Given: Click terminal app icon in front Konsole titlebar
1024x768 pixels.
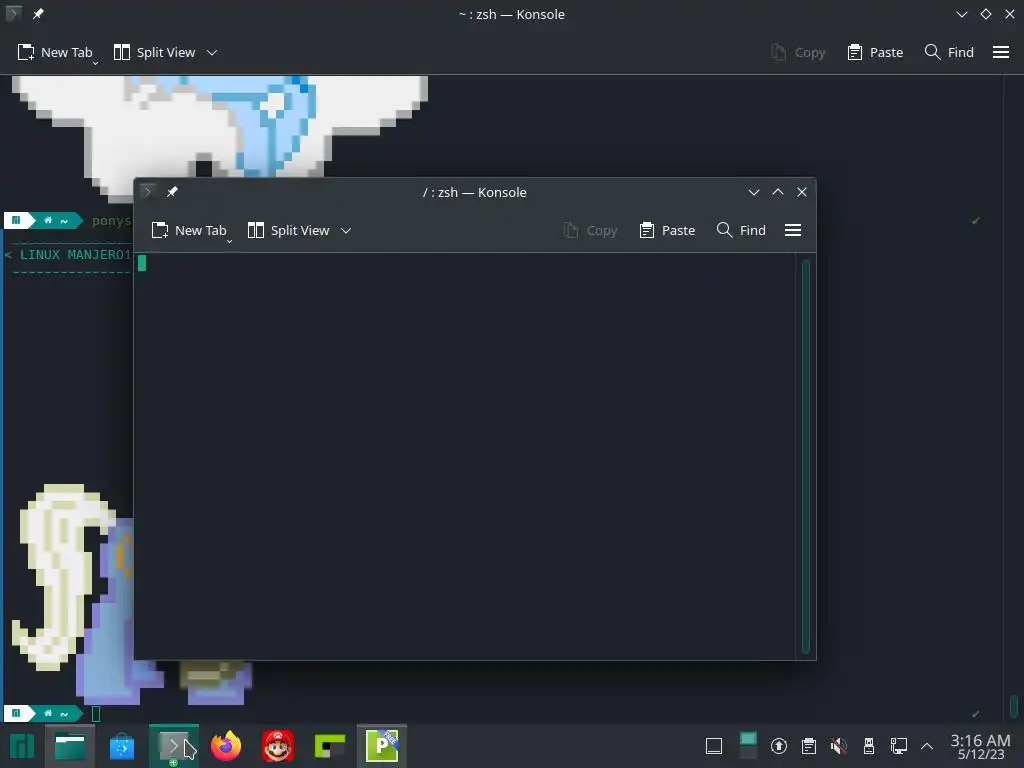Looking at the screenshot, I should click(x=148, y=192).
